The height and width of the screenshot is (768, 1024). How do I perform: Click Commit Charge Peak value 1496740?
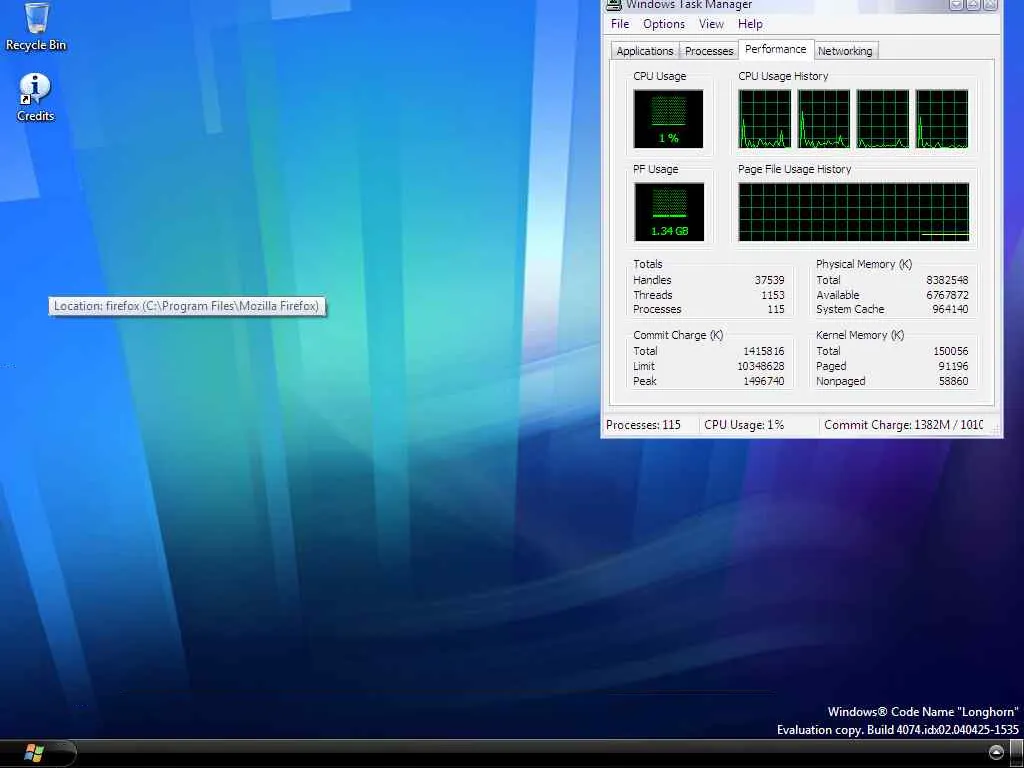[x=763, y=381]
